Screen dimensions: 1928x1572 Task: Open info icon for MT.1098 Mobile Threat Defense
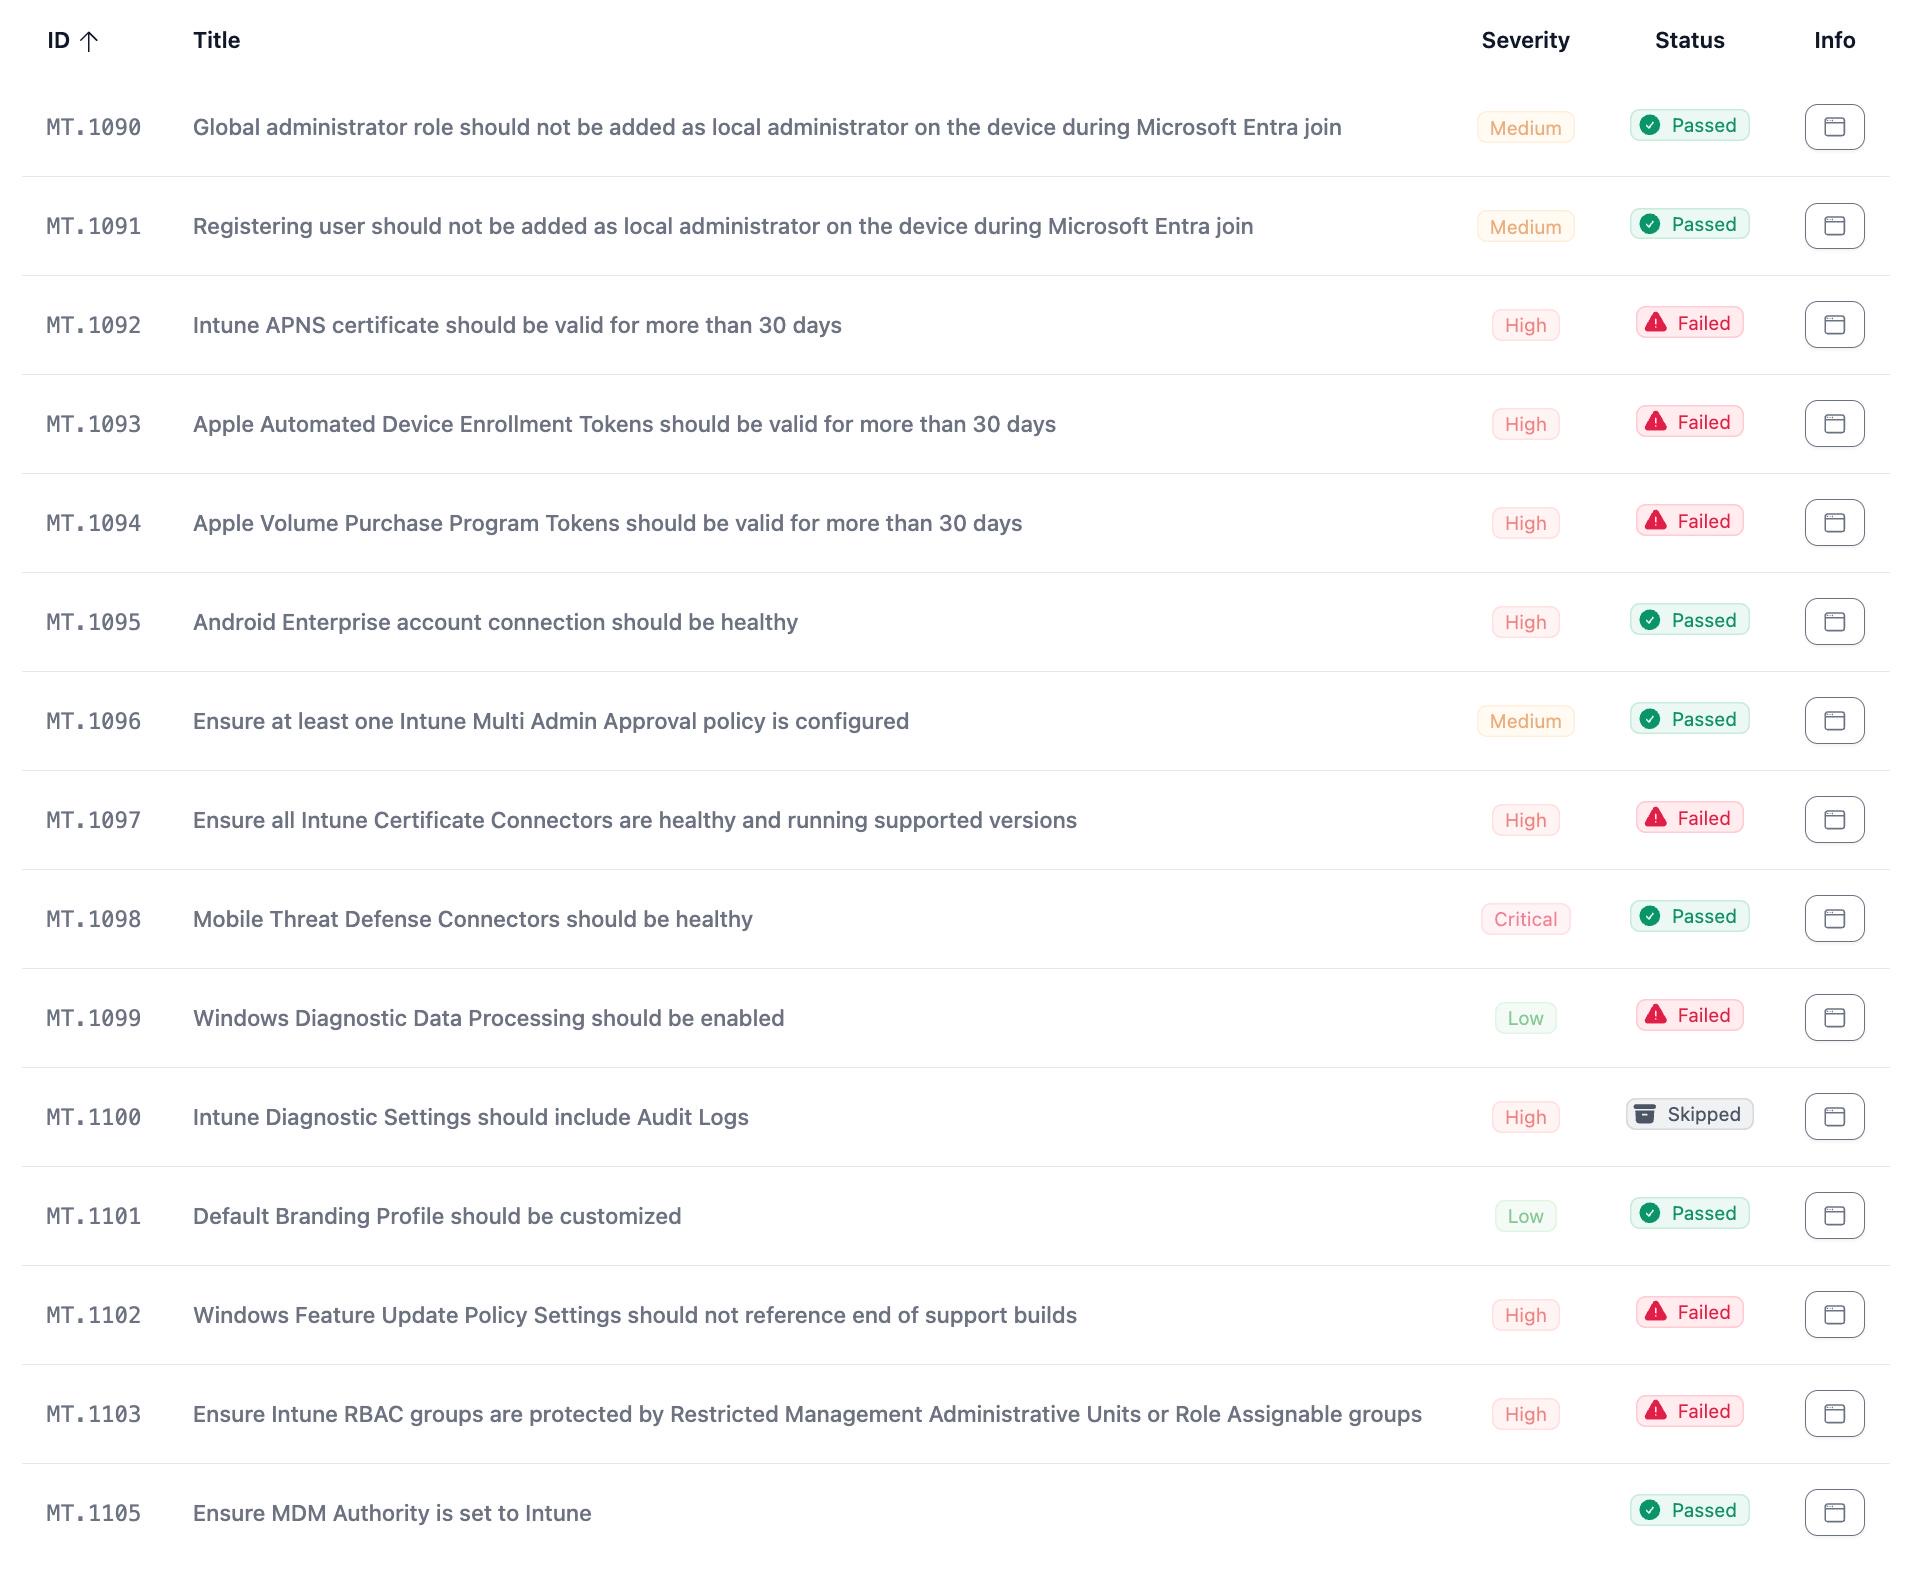[1833, 919]
